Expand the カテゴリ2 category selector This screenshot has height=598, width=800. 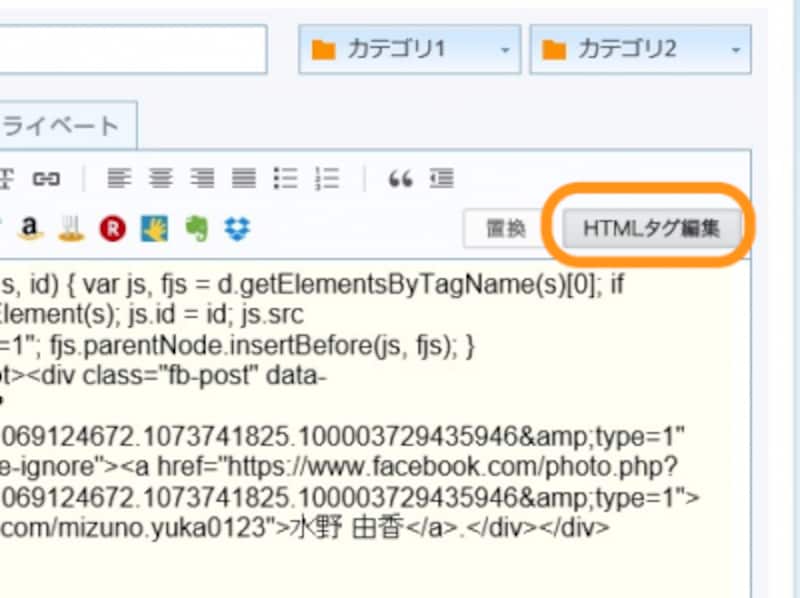(x=735, y=48)
